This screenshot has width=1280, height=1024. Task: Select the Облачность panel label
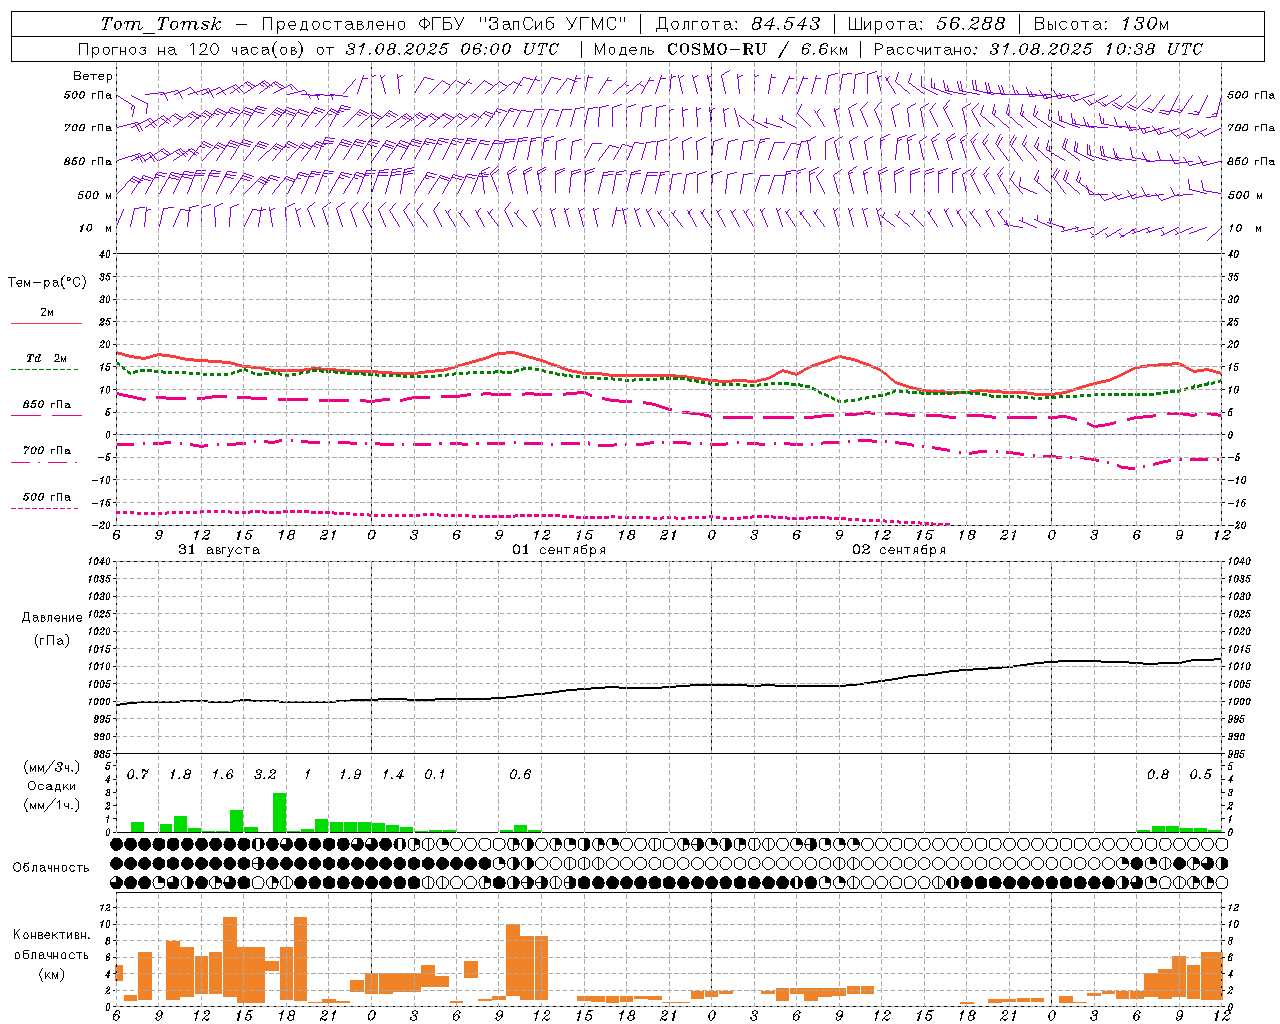pos(51,867)
